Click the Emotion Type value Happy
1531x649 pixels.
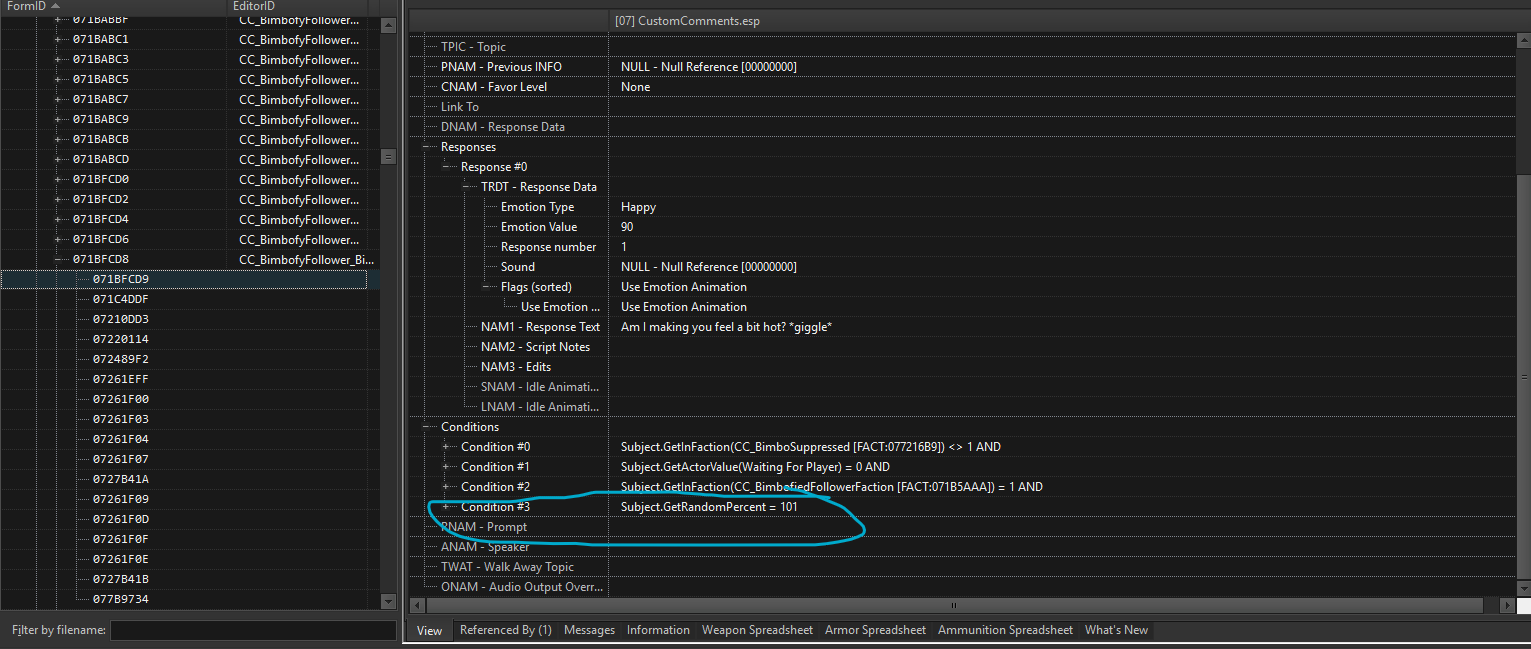[x=638, y=207]
